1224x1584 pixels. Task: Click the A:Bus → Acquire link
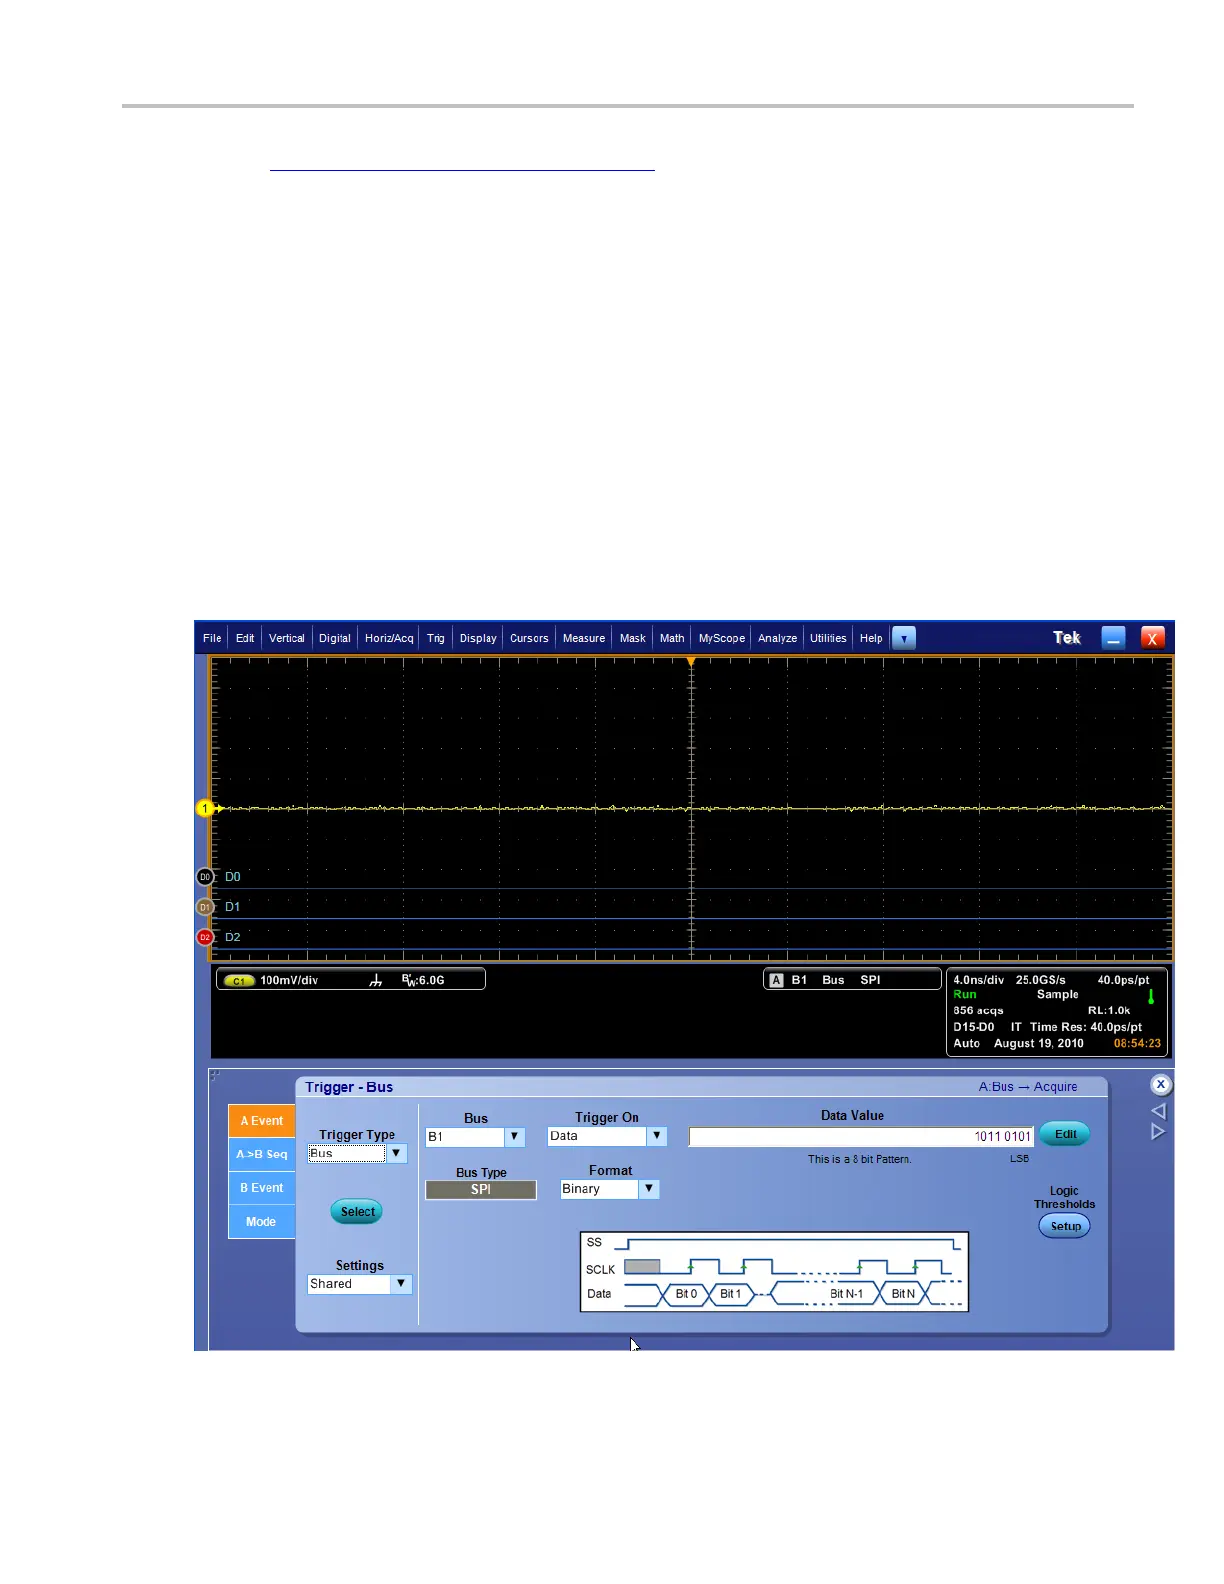pyautogui.click(x=1028, y=1087)
